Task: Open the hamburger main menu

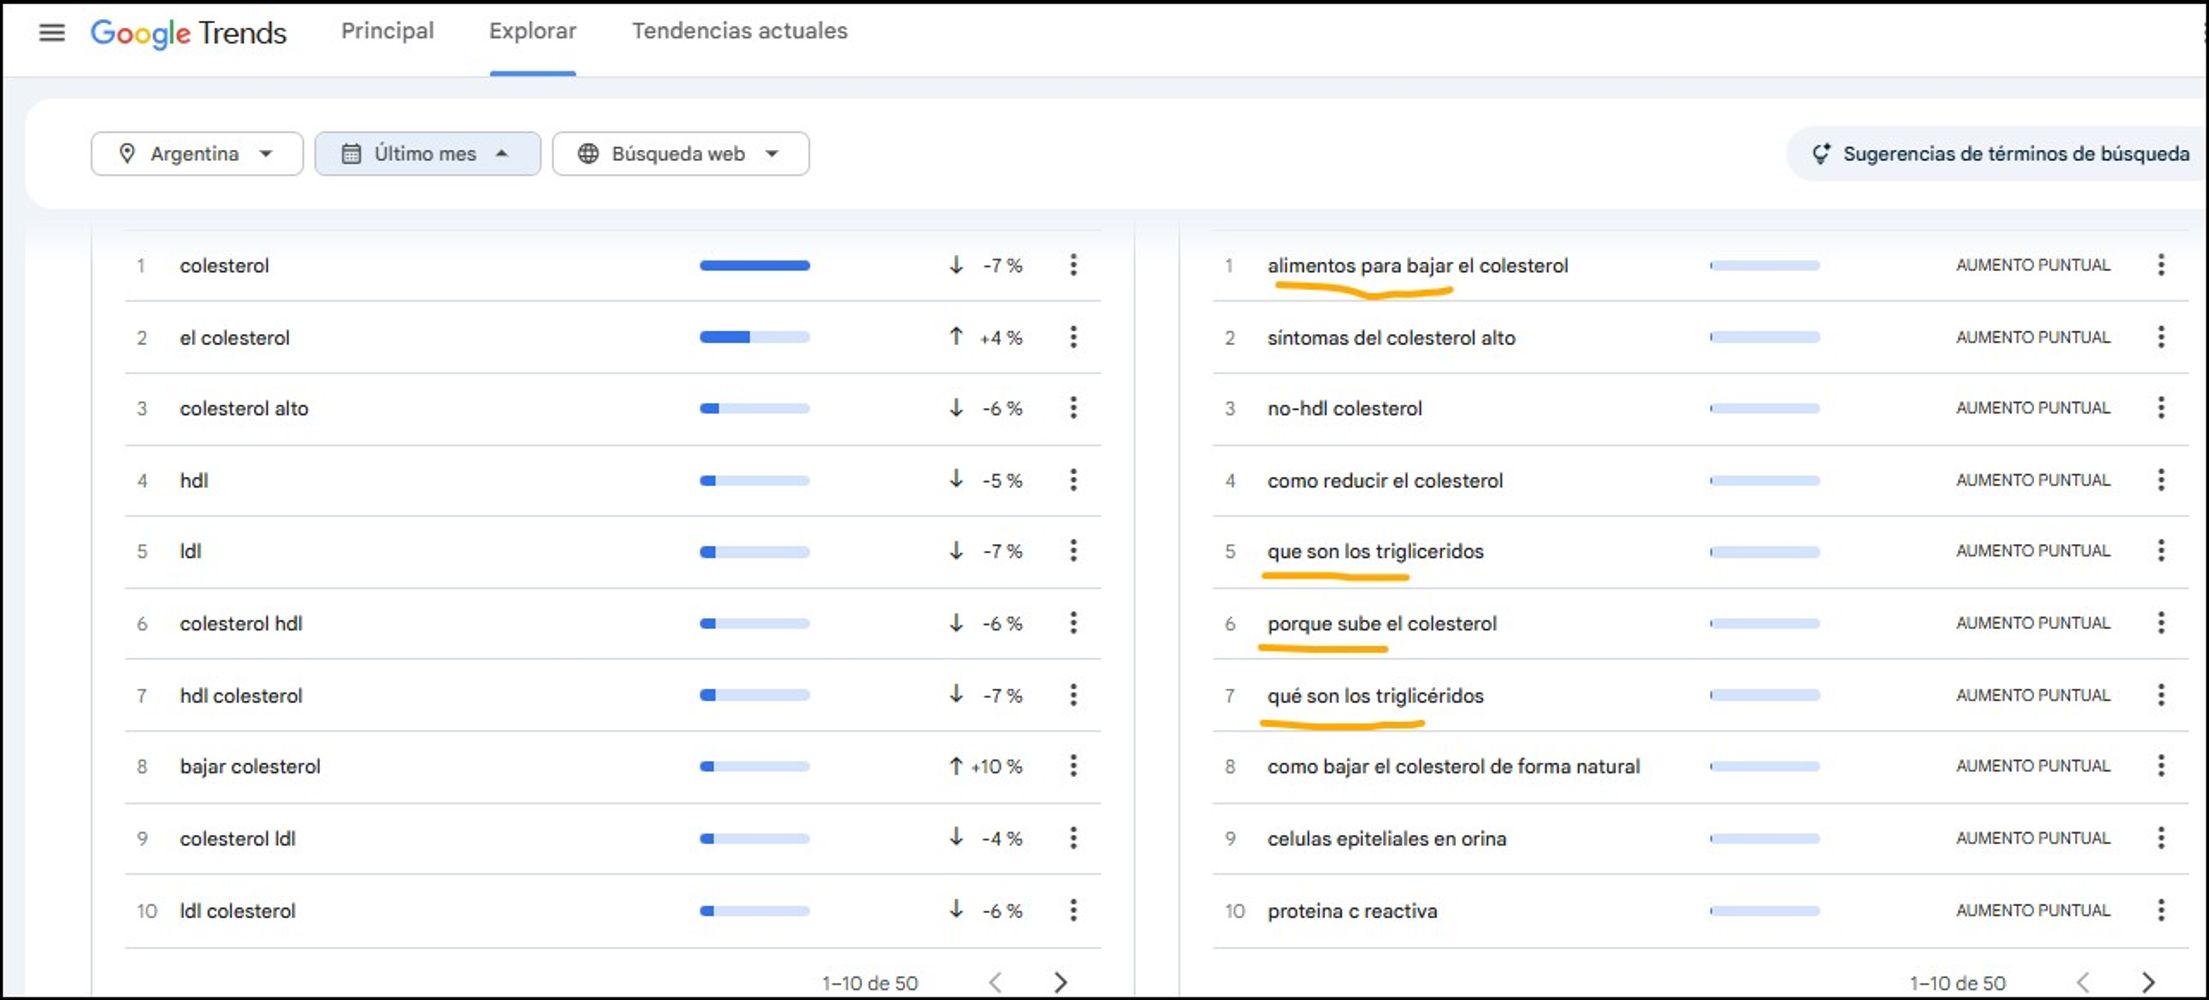Action: coord(52,32)
